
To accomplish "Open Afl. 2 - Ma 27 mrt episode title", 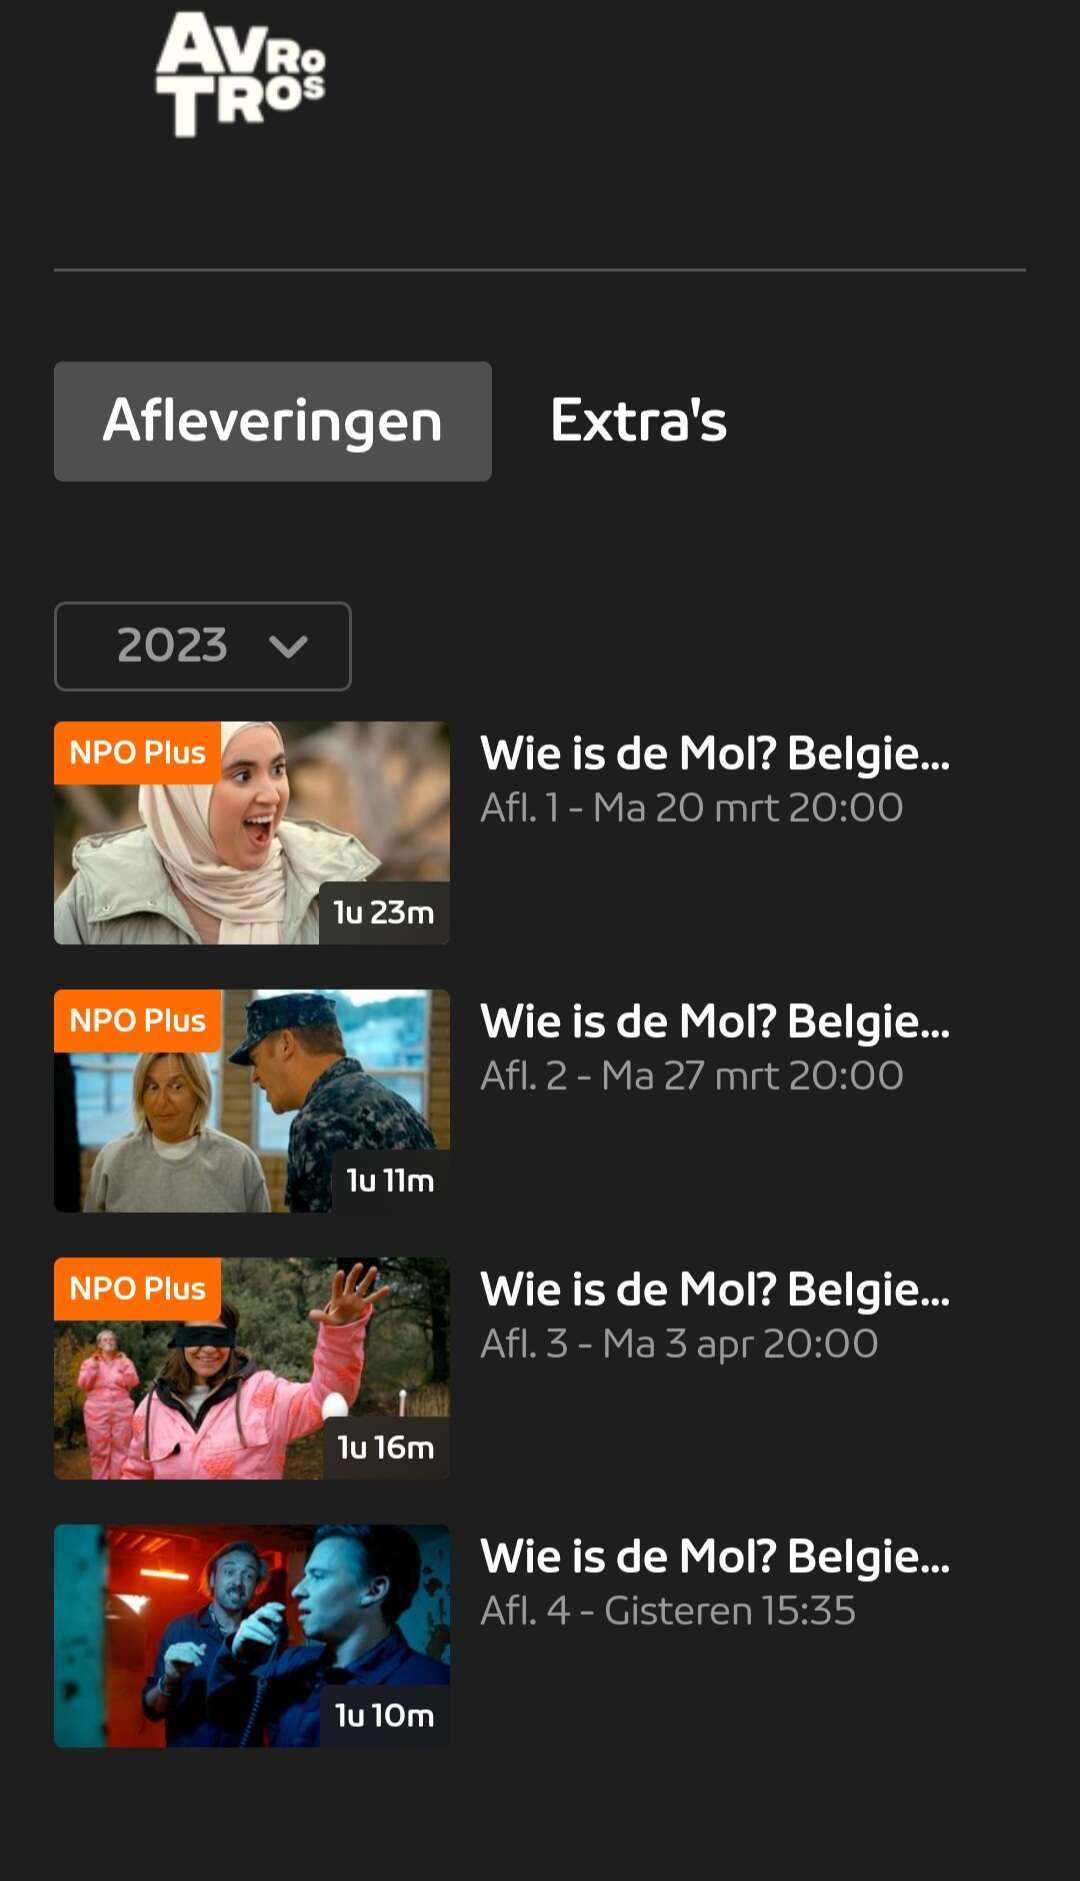I will pyautogui.click(x=715, y=1022).
